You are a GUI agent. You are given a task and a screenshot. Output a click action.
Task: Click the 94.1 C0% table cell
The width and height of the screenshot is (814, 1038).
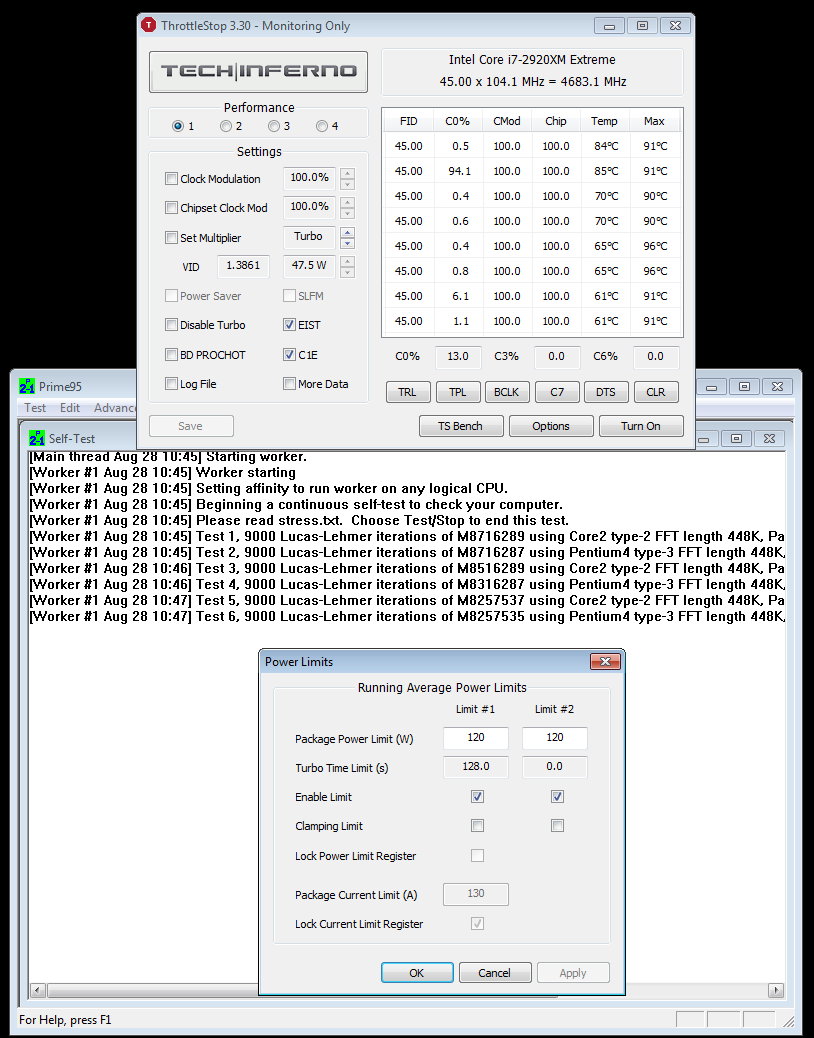point(459,171)
